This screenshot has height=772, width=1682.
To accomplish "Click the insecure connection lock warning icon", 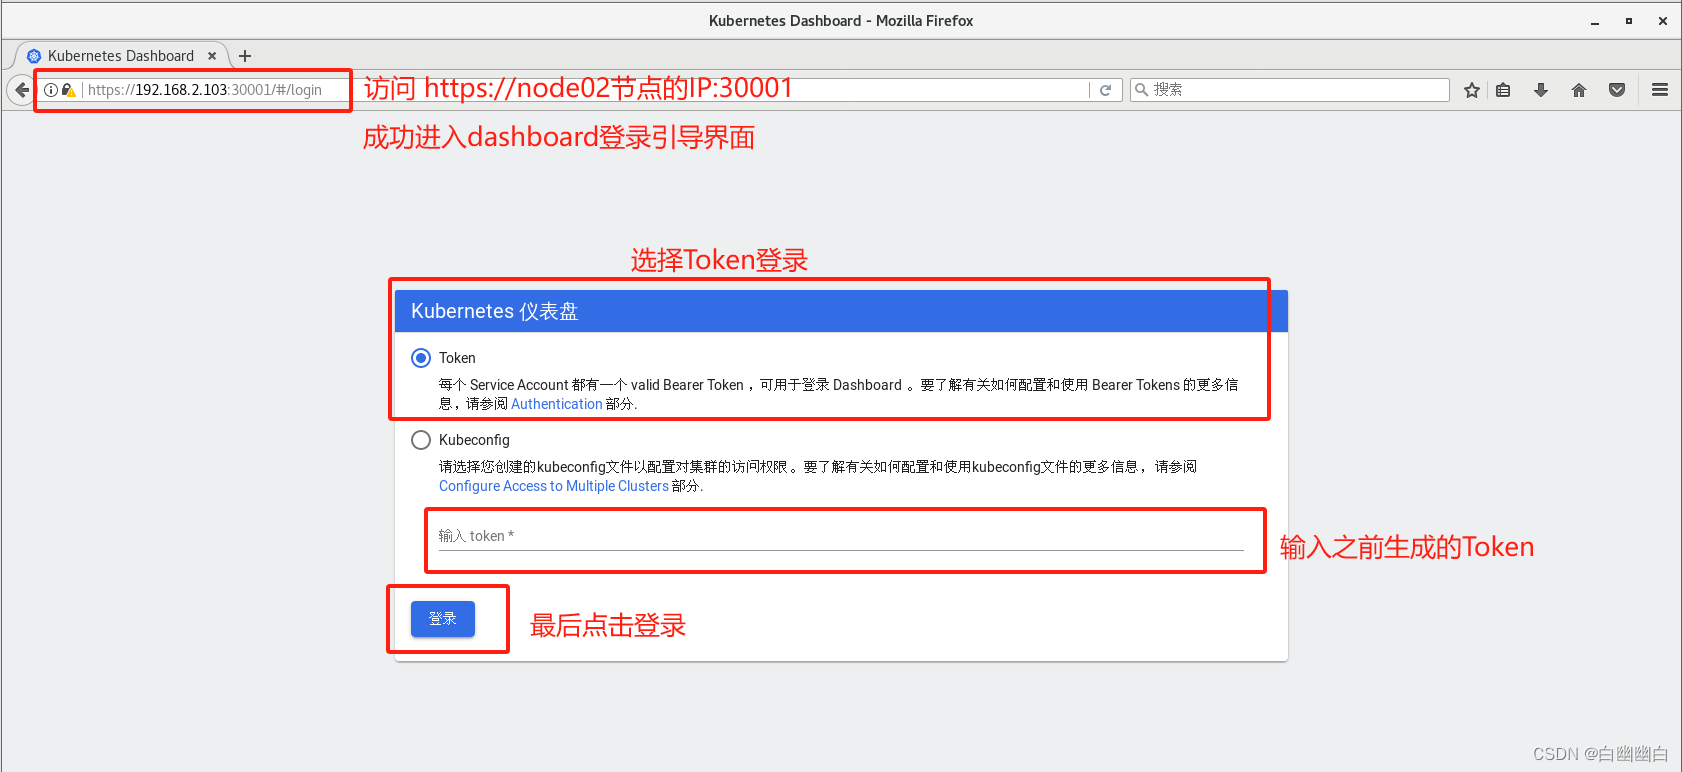I will [68, 90].
